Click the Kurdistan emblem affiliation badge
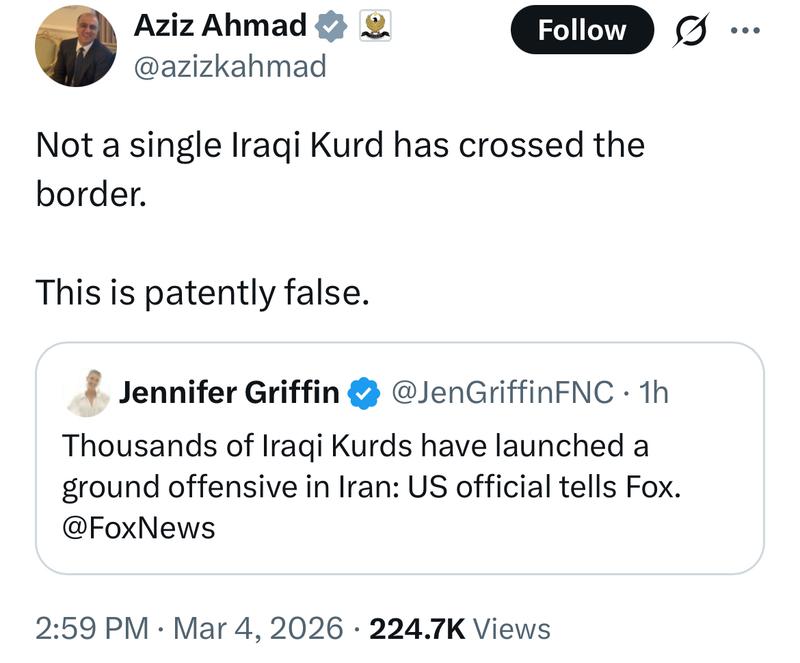Viewport: 800px width, 663px height. (375, 26)
